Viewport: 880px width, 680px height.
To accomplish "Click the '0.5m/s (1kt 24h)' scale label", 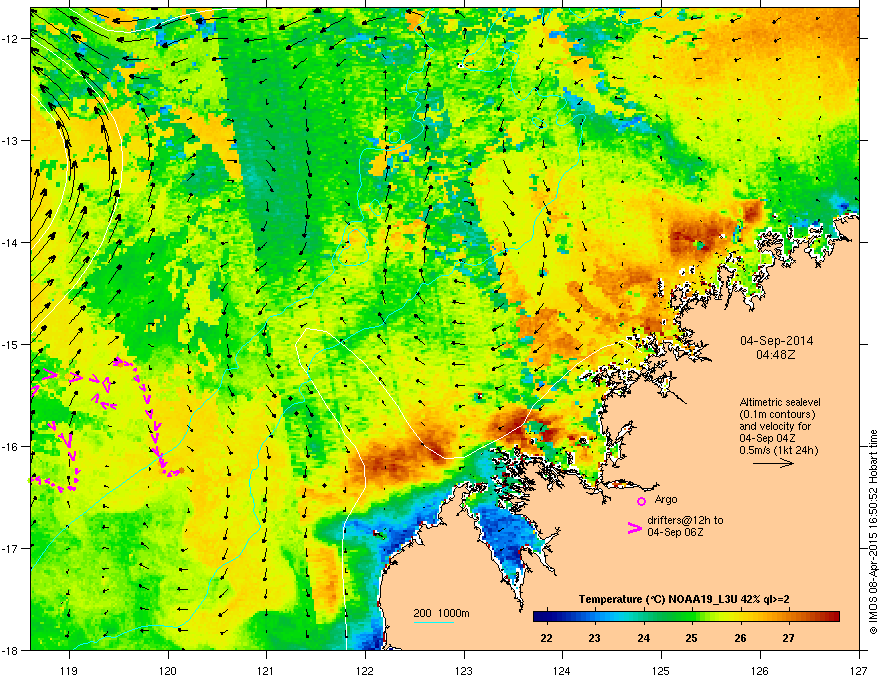I will [x=778, y=450].
